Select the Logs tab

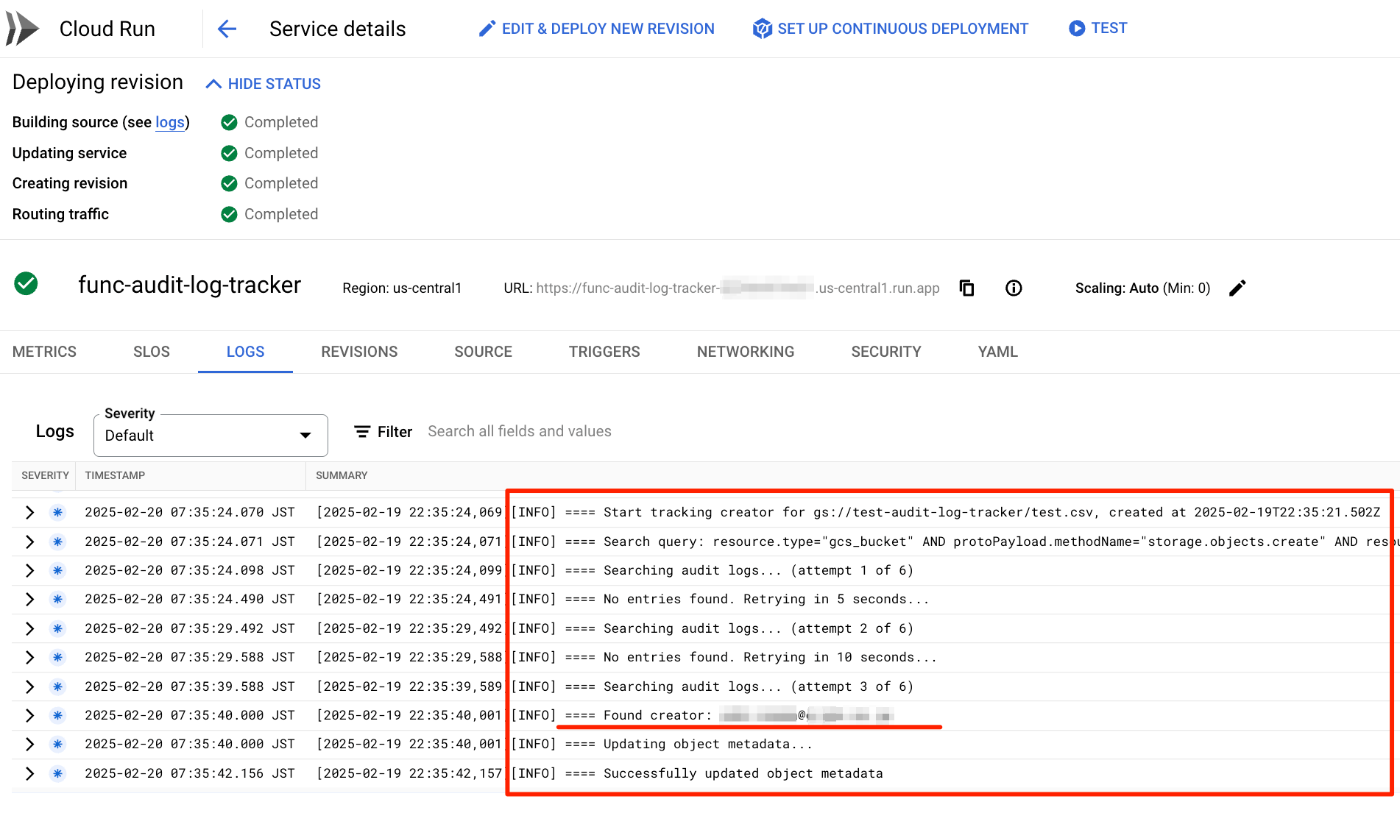click(x=245, y=352)
